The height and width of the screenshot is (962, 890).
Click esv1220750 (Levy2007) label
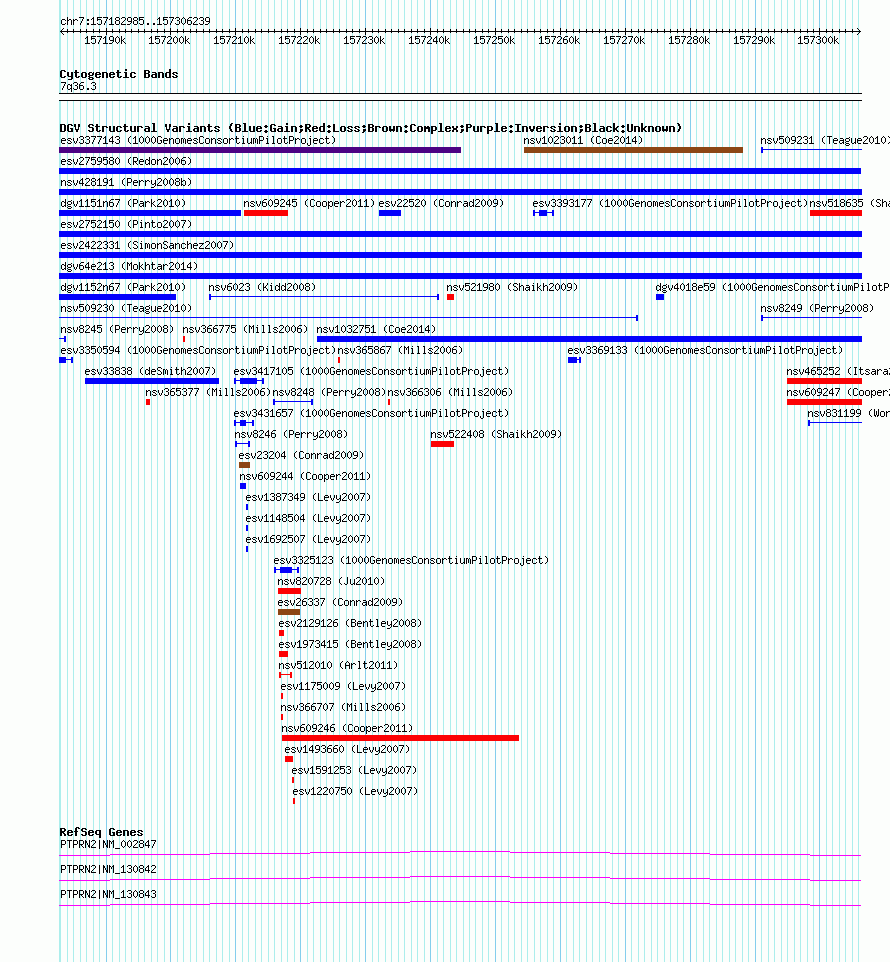[355, 791]
